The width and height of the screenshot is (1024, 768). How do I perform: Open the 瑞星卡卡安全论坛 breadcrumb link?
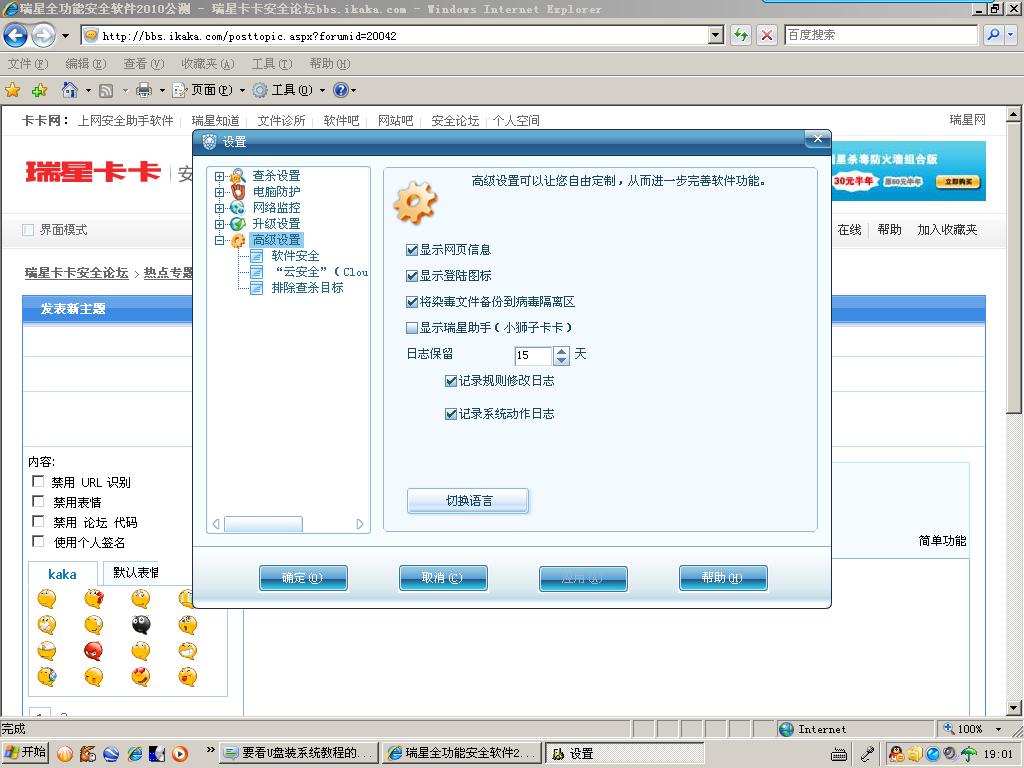pyautogui.click(x=76, y=273)
